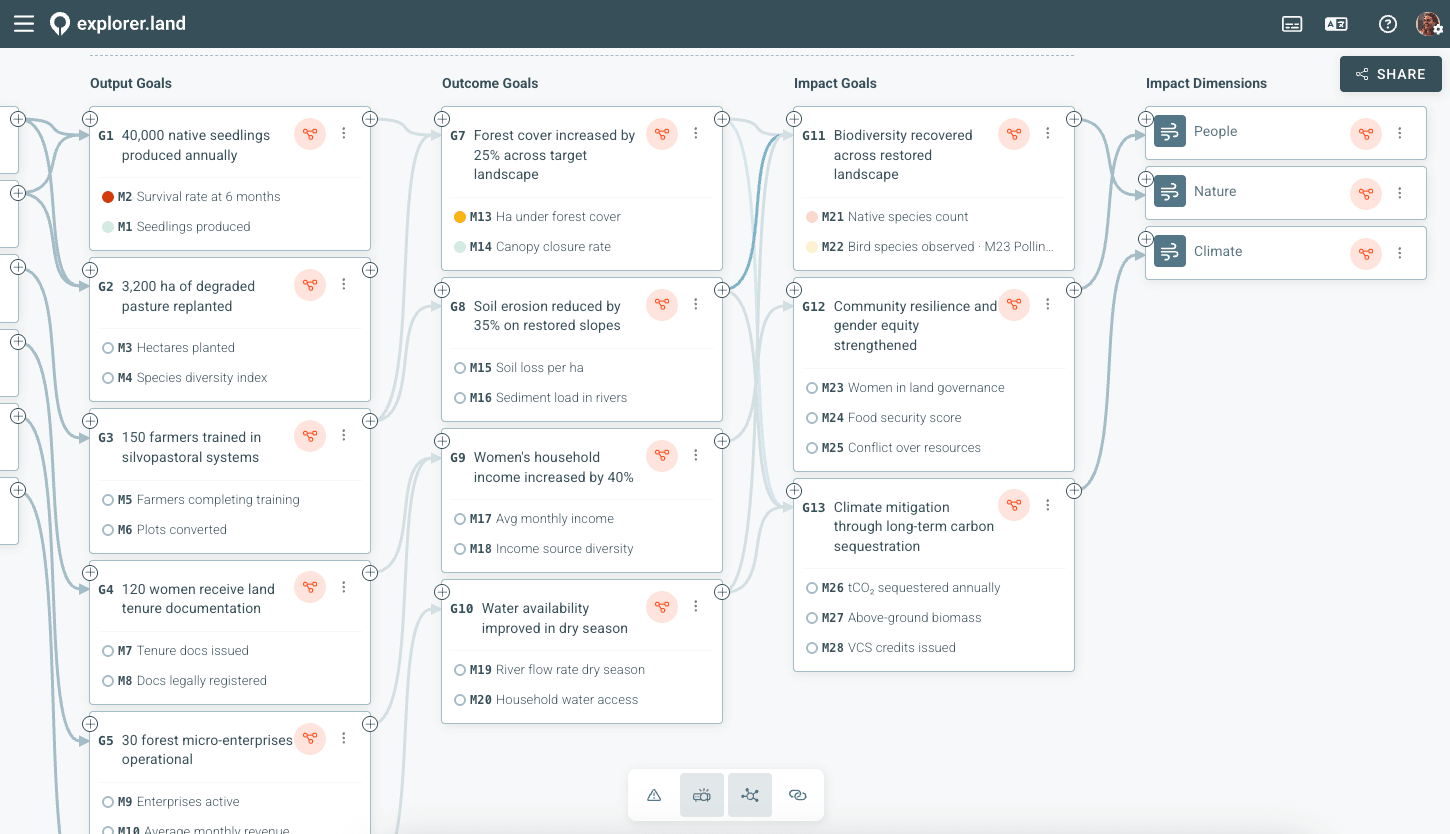Image resolution: width=1450 pixels, height=834 pixels.
Task: Open the subtitles panel icon in header
Action: pyautogui.click(x=1292, y=25)
